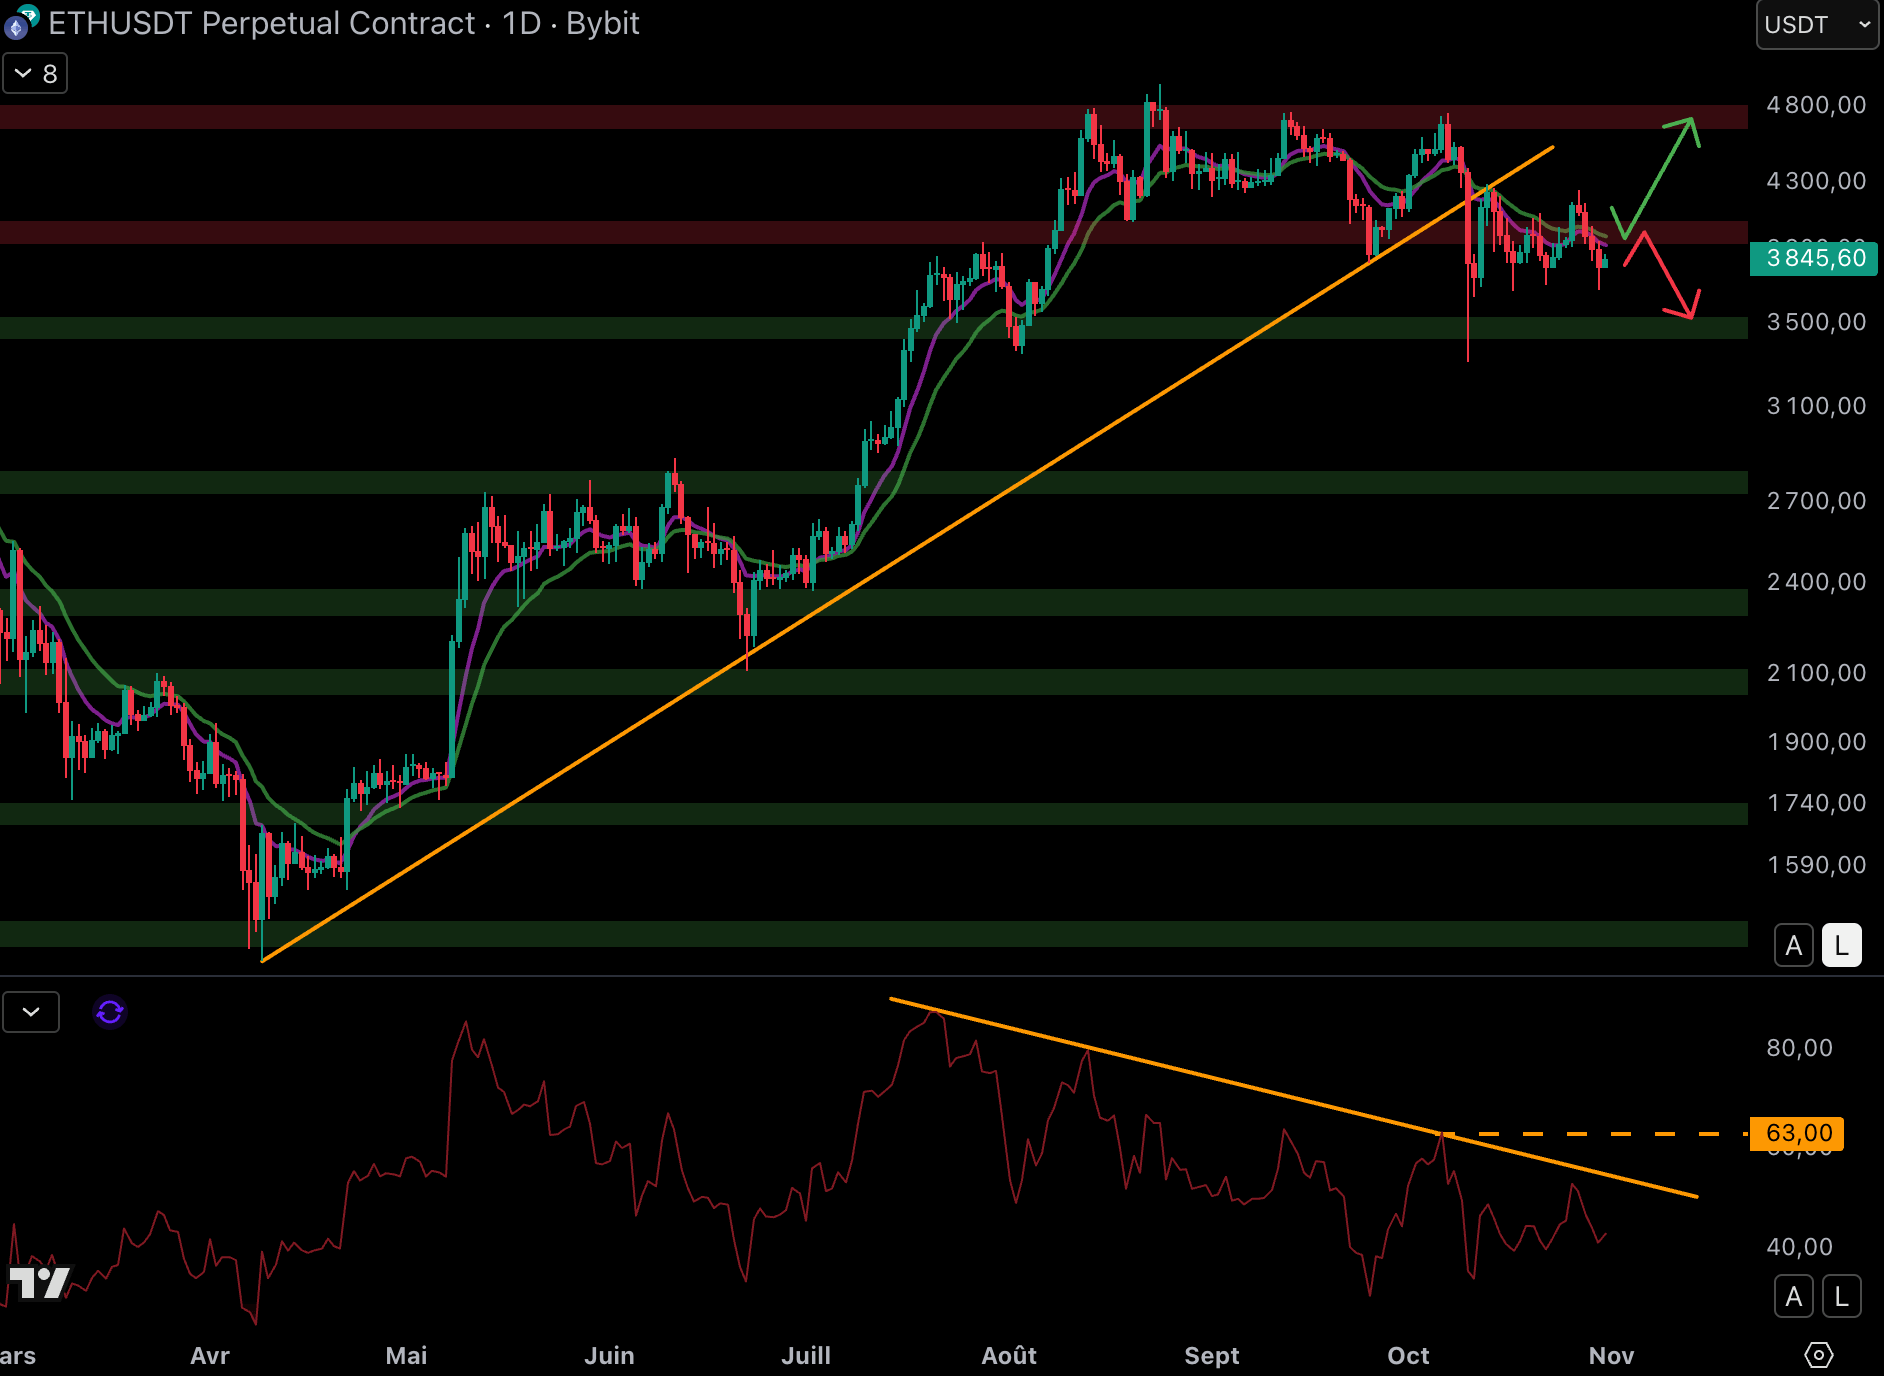Screen dimensions: 1884x1376
Task: Toggle log scale L on RSI pane
Action: 1841,1297
